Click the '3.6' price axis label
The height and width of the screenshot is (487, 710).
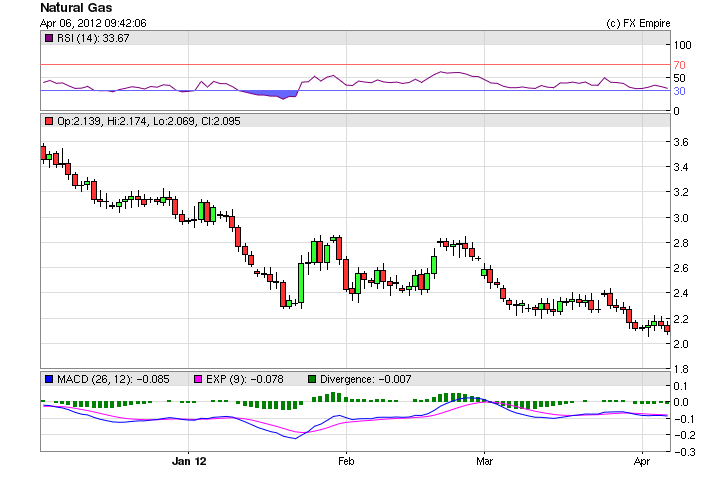pyautogui.click(x=681, y=142)
